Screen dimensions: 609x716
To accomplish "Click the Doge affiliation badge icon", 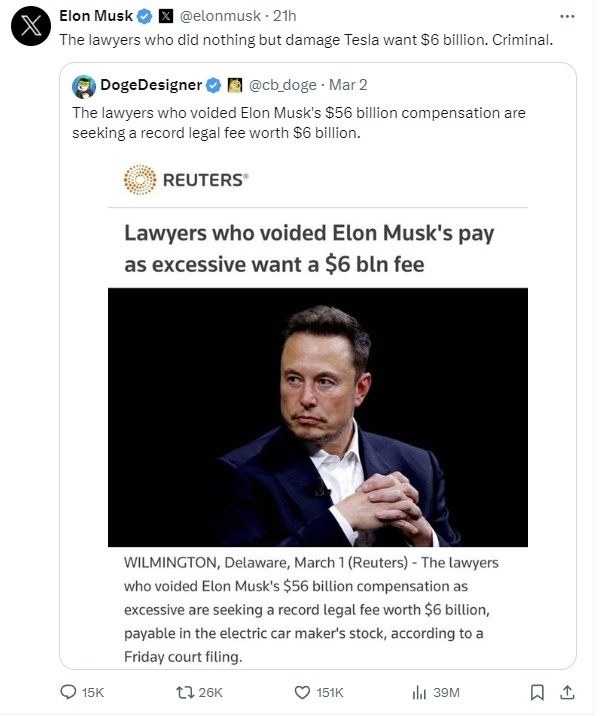I will [233, 85].
